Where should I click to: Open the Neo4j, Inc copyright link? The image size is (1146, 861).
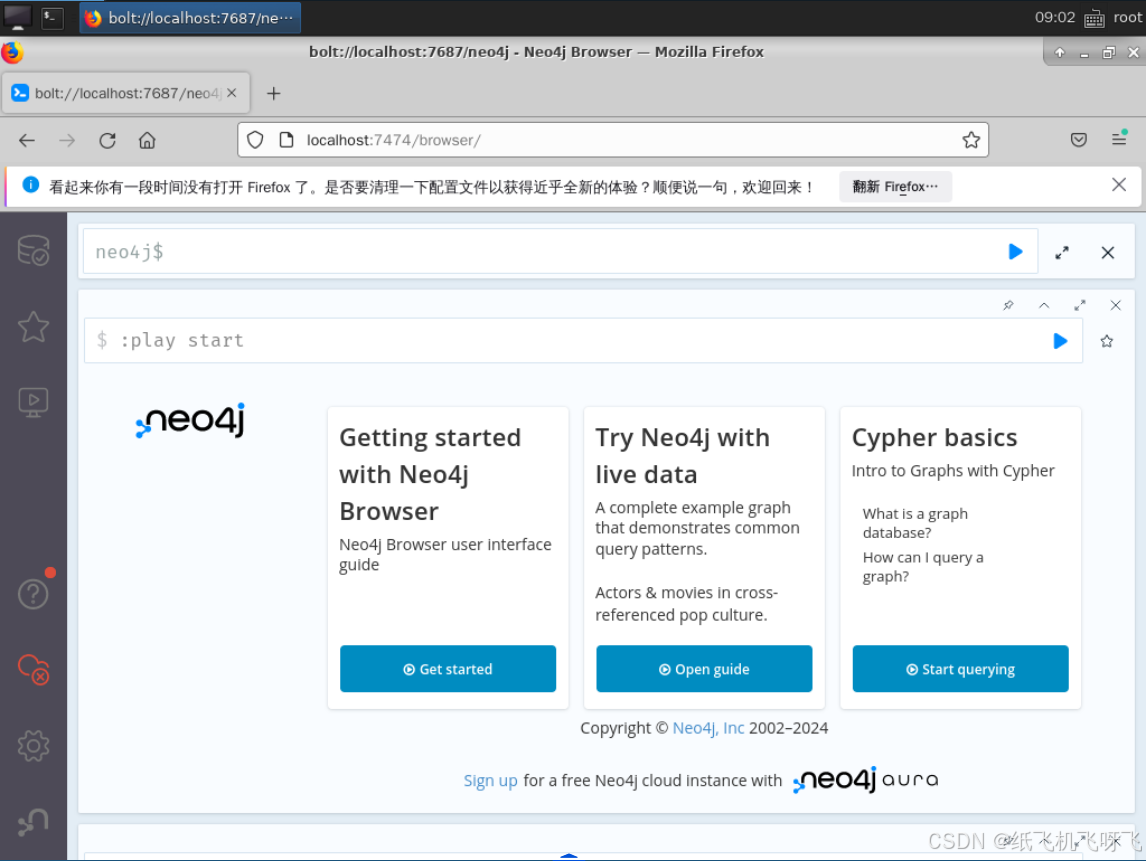coord(708,728)
